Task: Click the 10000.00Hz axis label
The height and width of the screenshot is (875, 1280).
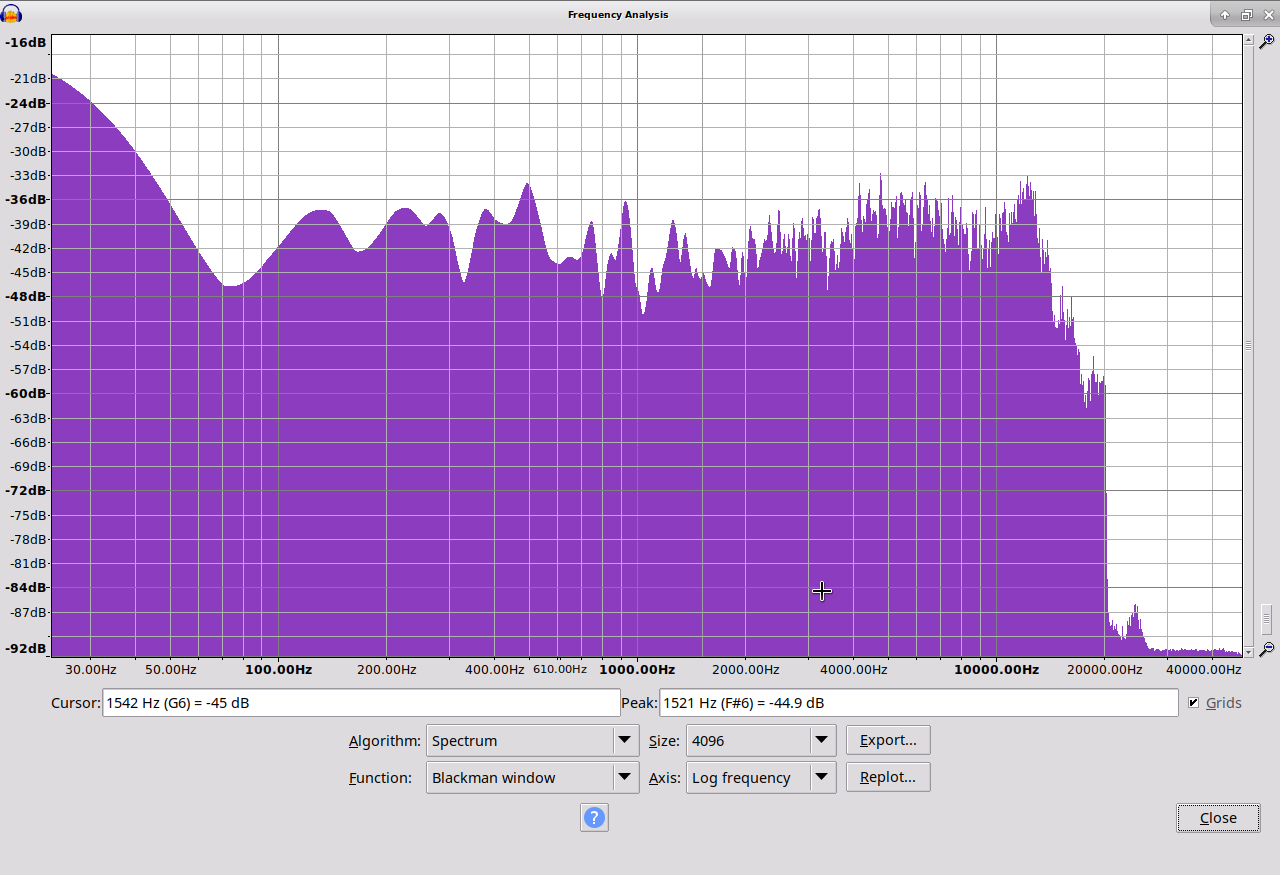Action: [x=996, y=669]
